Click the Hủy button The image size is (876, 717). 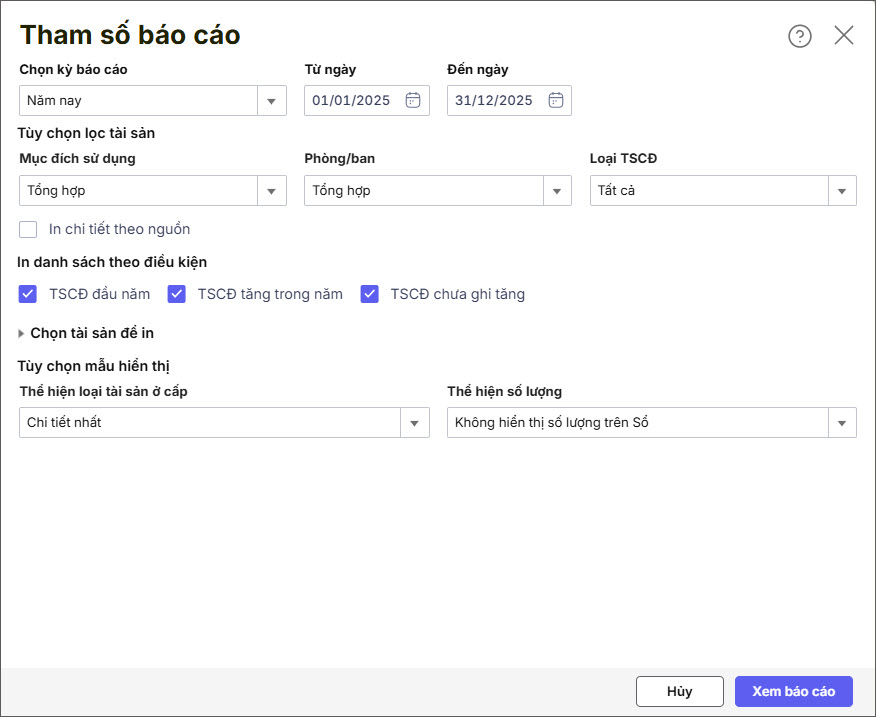click(679, 691)
